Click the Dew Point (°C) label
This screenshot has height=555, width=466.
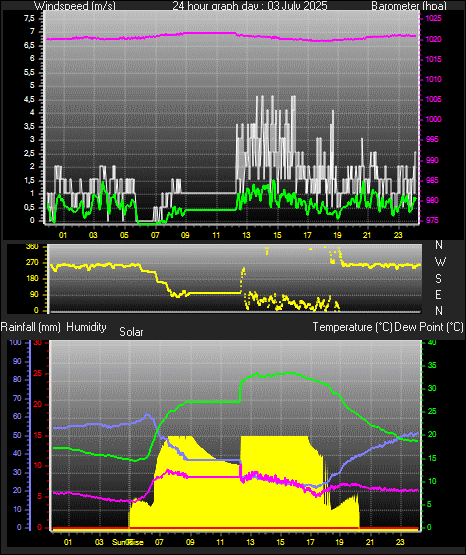(x=429, y=327)
